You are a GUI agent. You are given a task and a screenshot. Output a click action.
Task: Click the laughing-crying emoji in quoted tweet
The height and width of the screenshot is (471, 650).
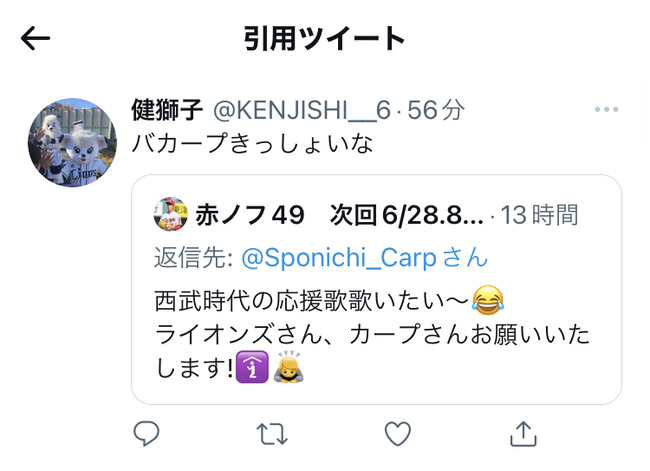click(488, 299)
